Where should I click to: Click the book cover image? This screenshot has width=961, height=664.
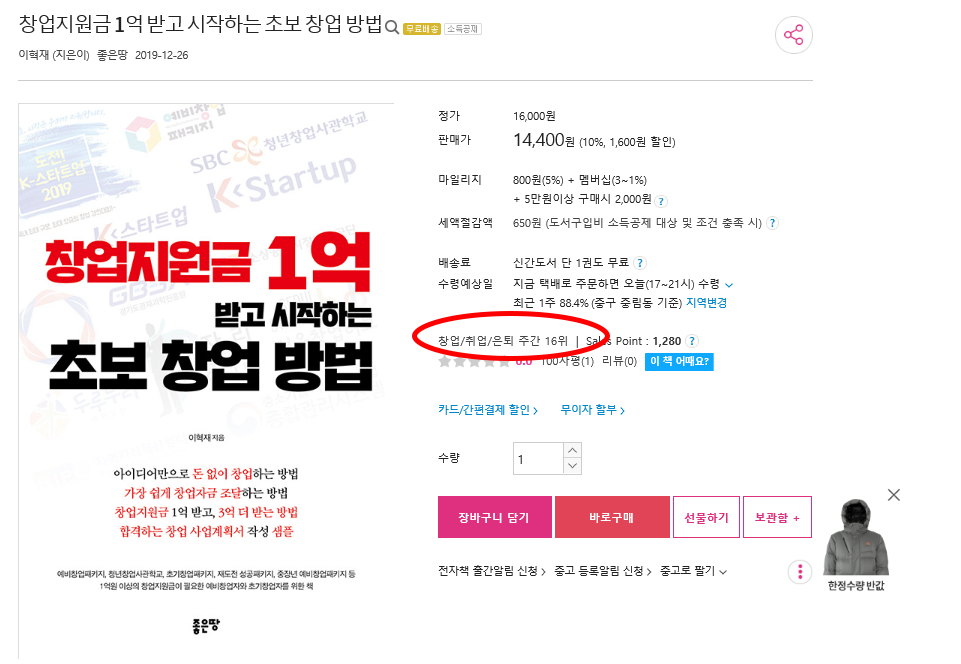pyautogui.click(x=206, y=380)
